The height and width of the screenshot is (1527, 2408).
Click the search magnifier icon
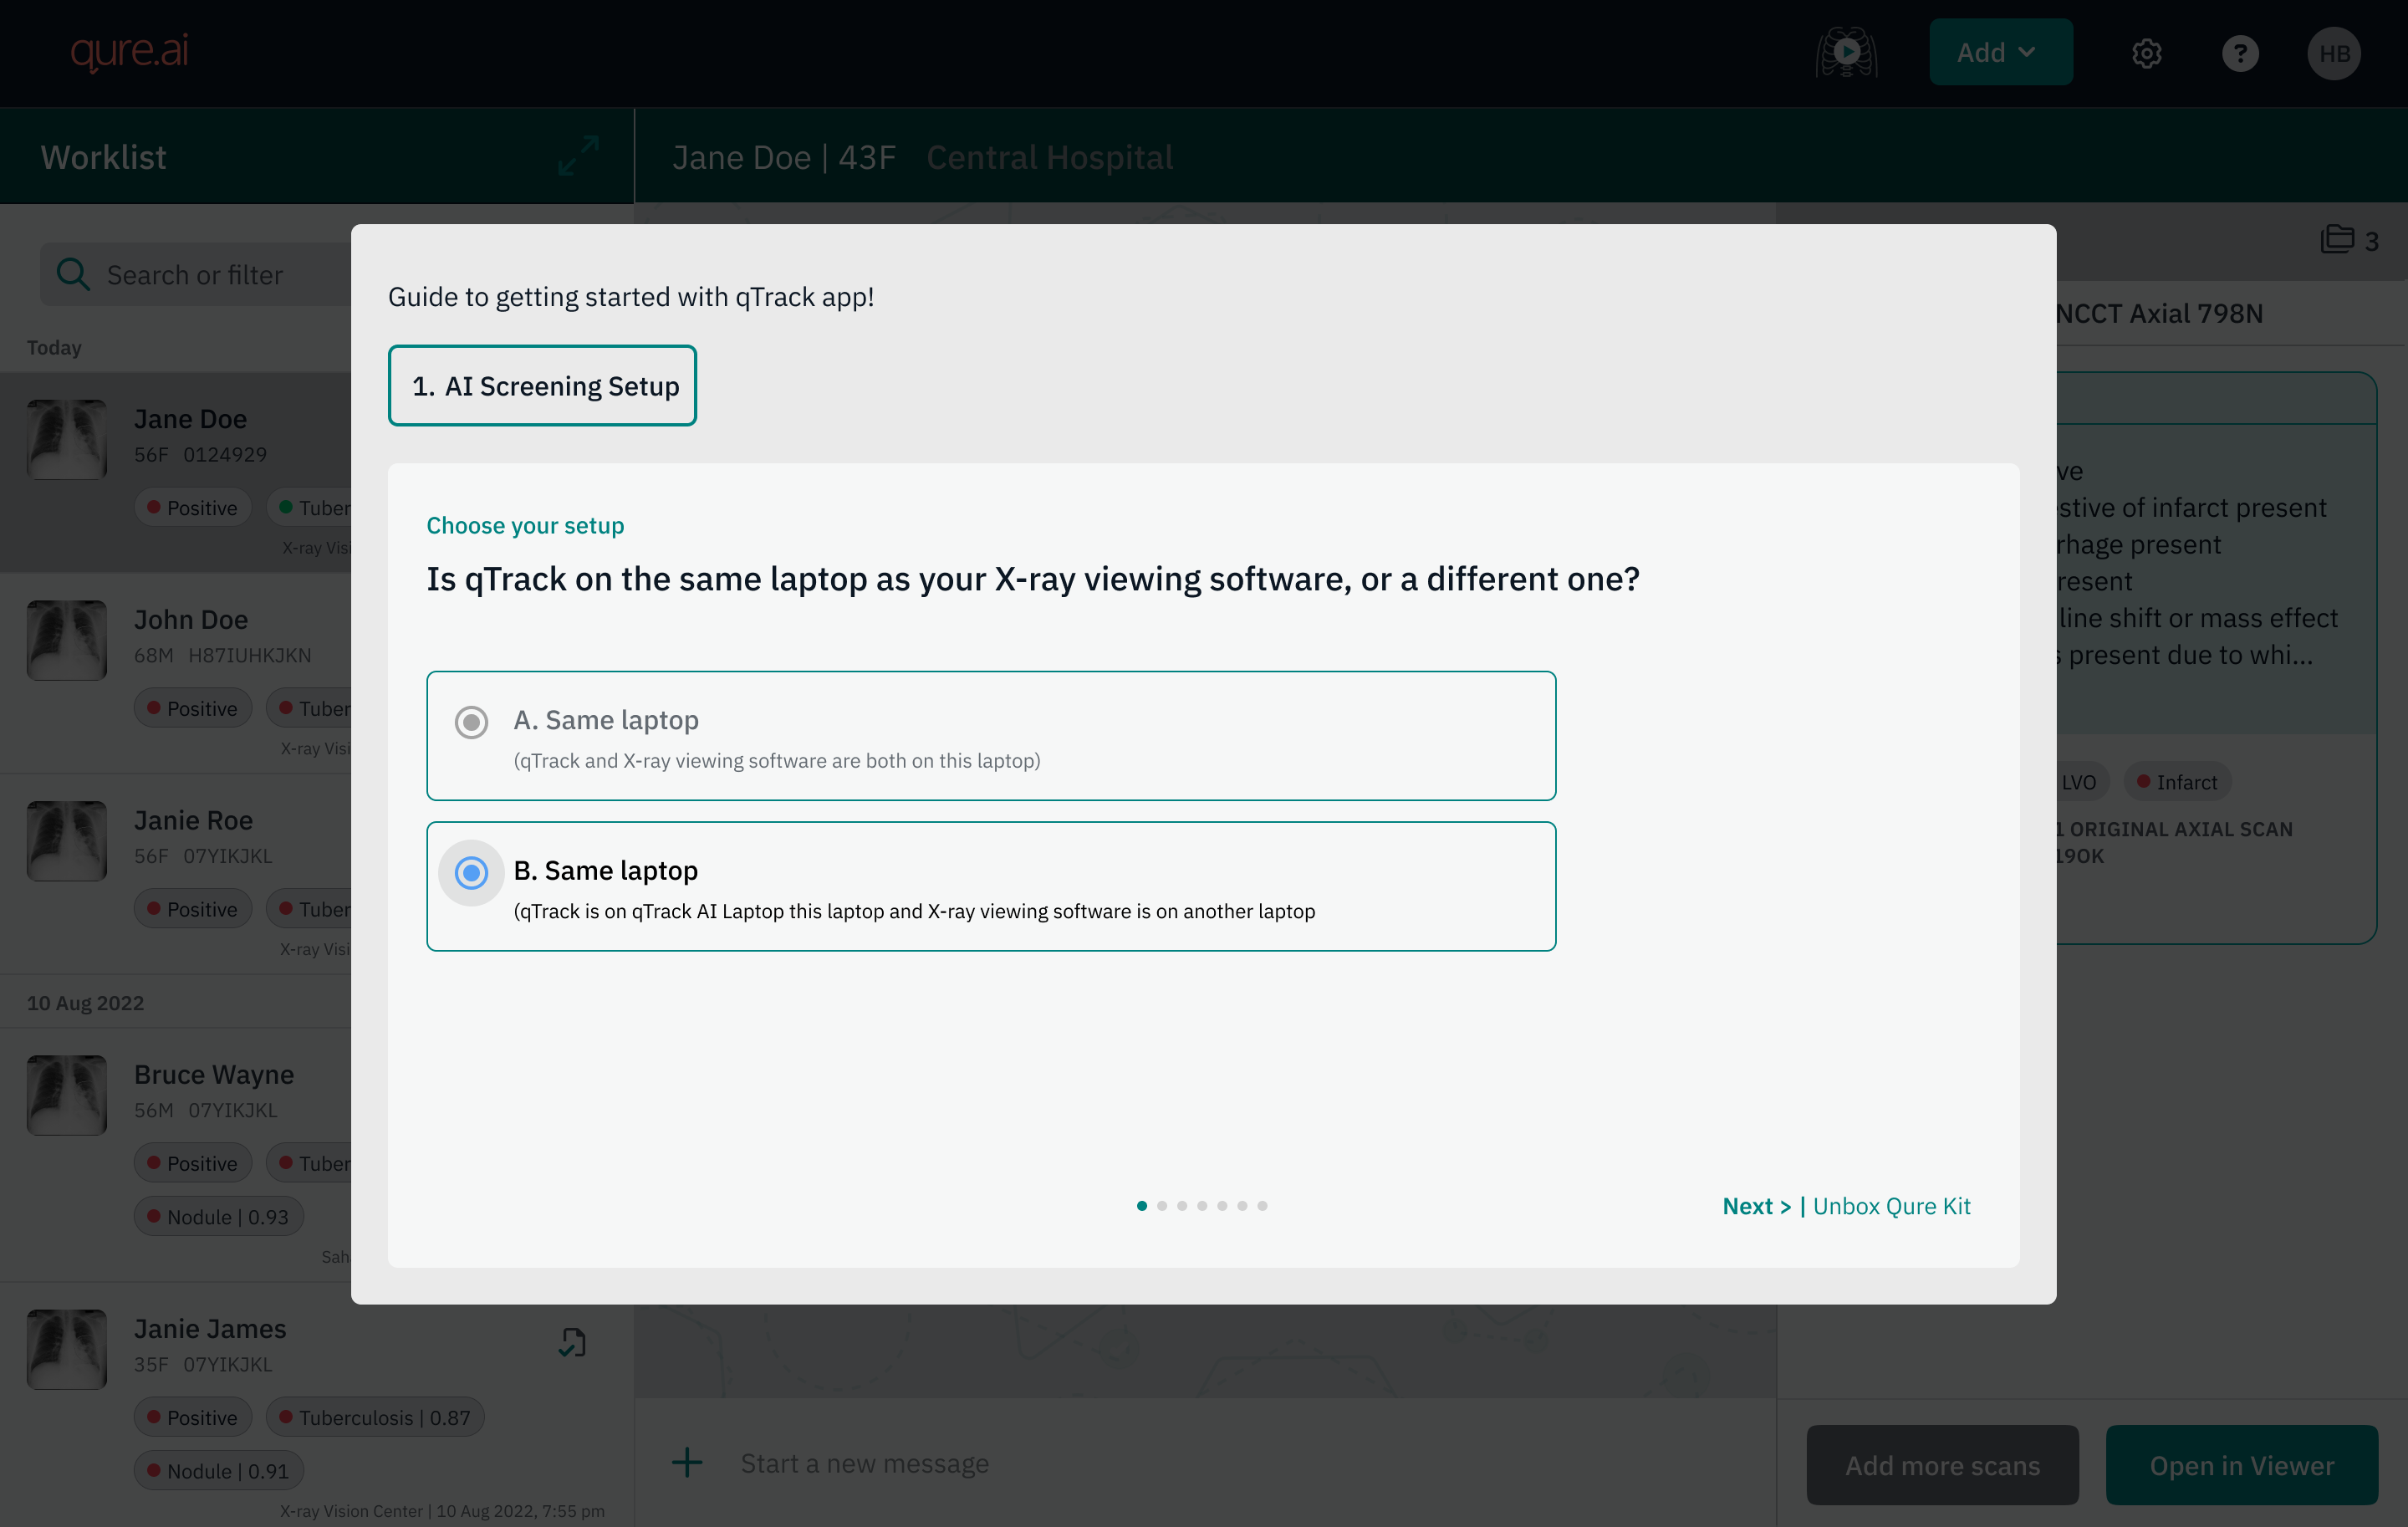coord(73,274)
